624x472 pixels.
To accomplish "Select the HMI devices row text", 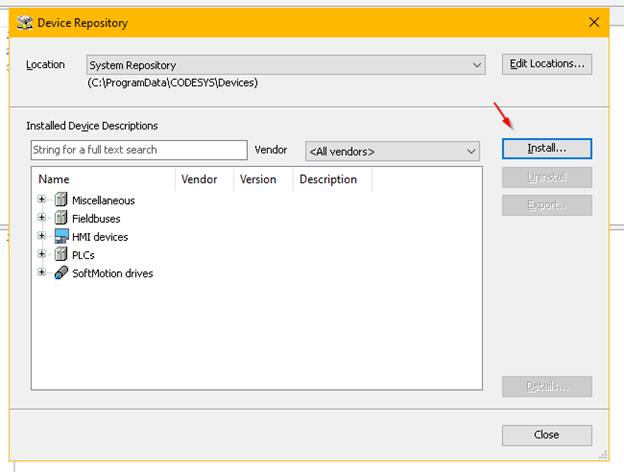I will [x=100, y=237].
